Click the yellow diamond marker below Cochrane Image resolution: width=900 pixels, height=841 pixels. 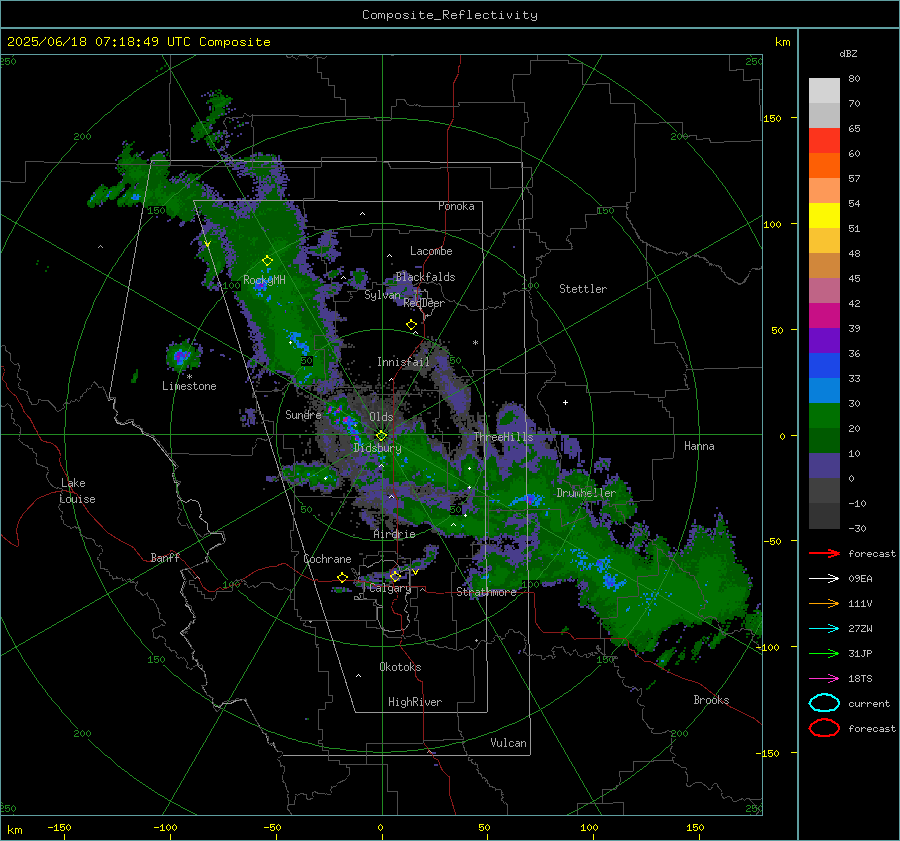[x=343, y=577]
